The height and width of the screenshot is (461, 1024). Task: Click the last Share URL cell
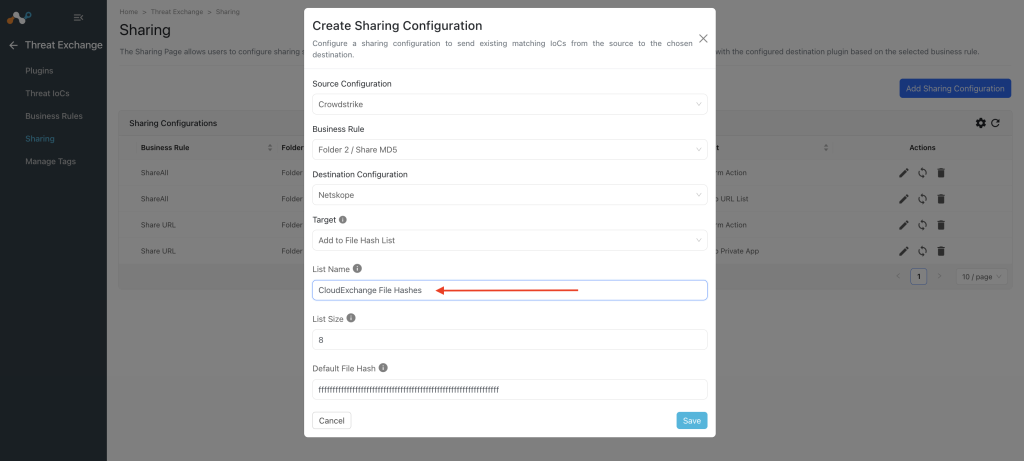158,251
